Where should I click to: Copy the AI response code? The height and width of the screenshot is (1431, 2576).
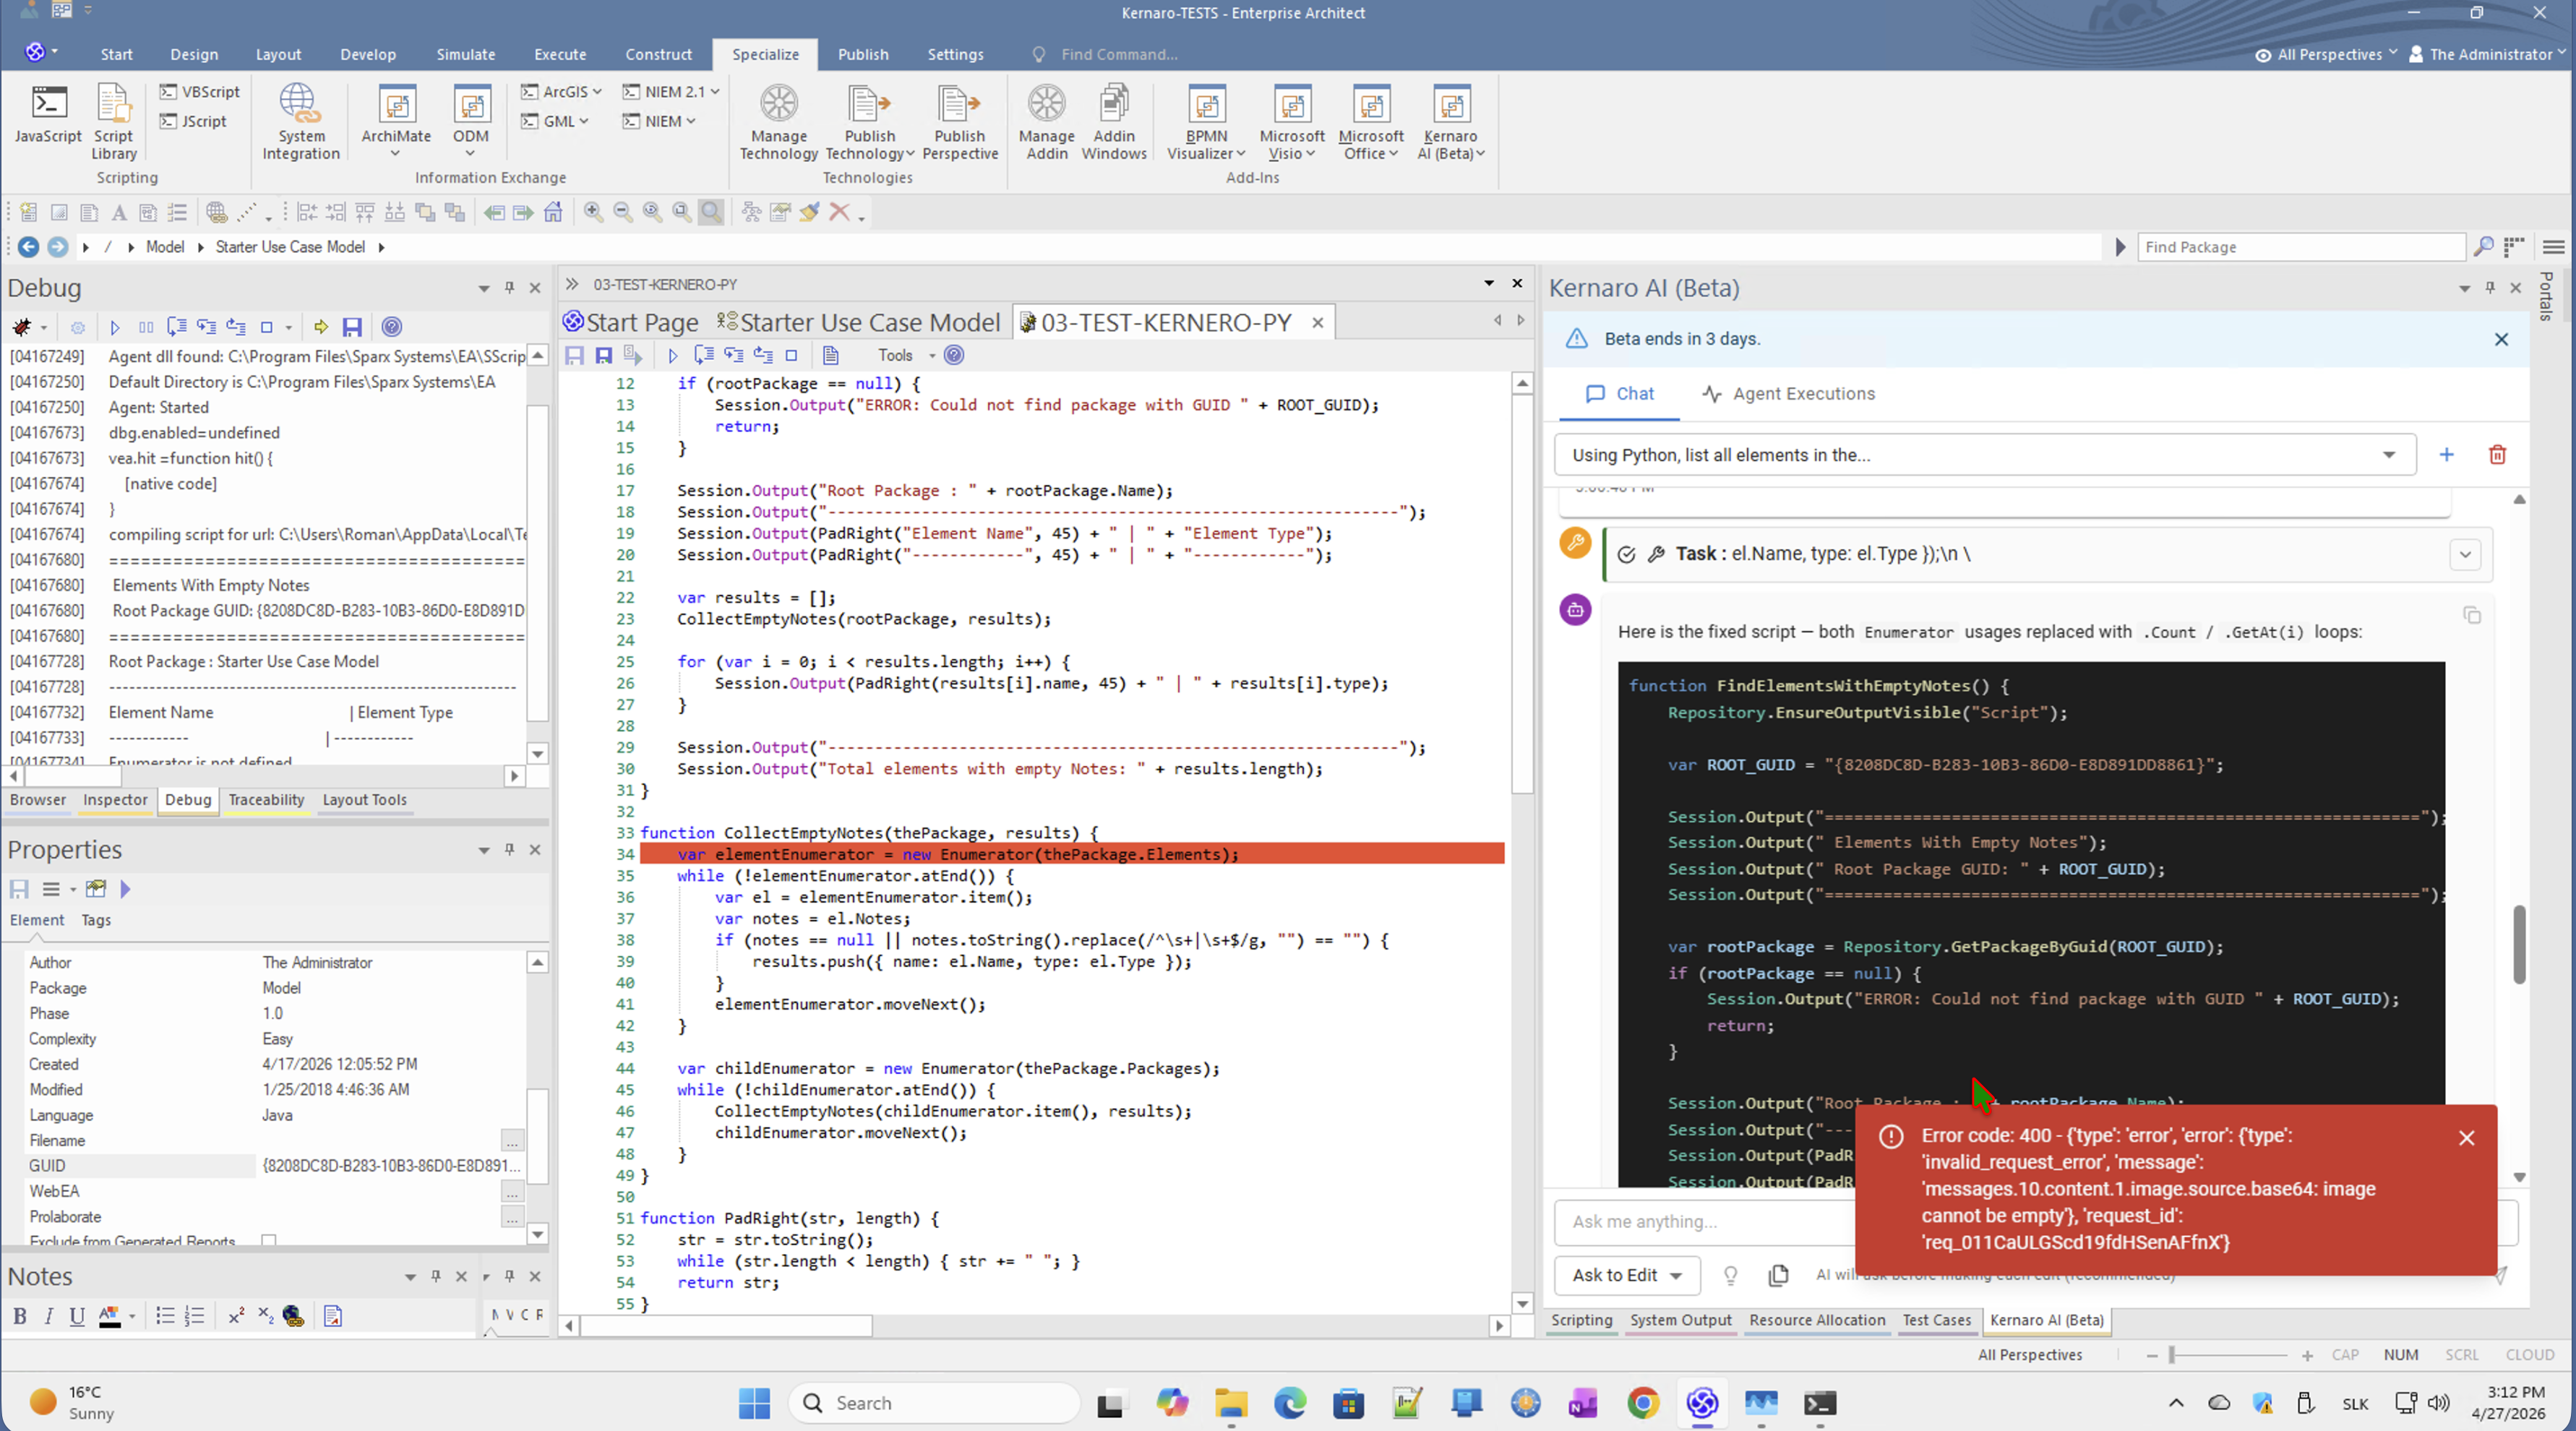[x=2472, y=615]
